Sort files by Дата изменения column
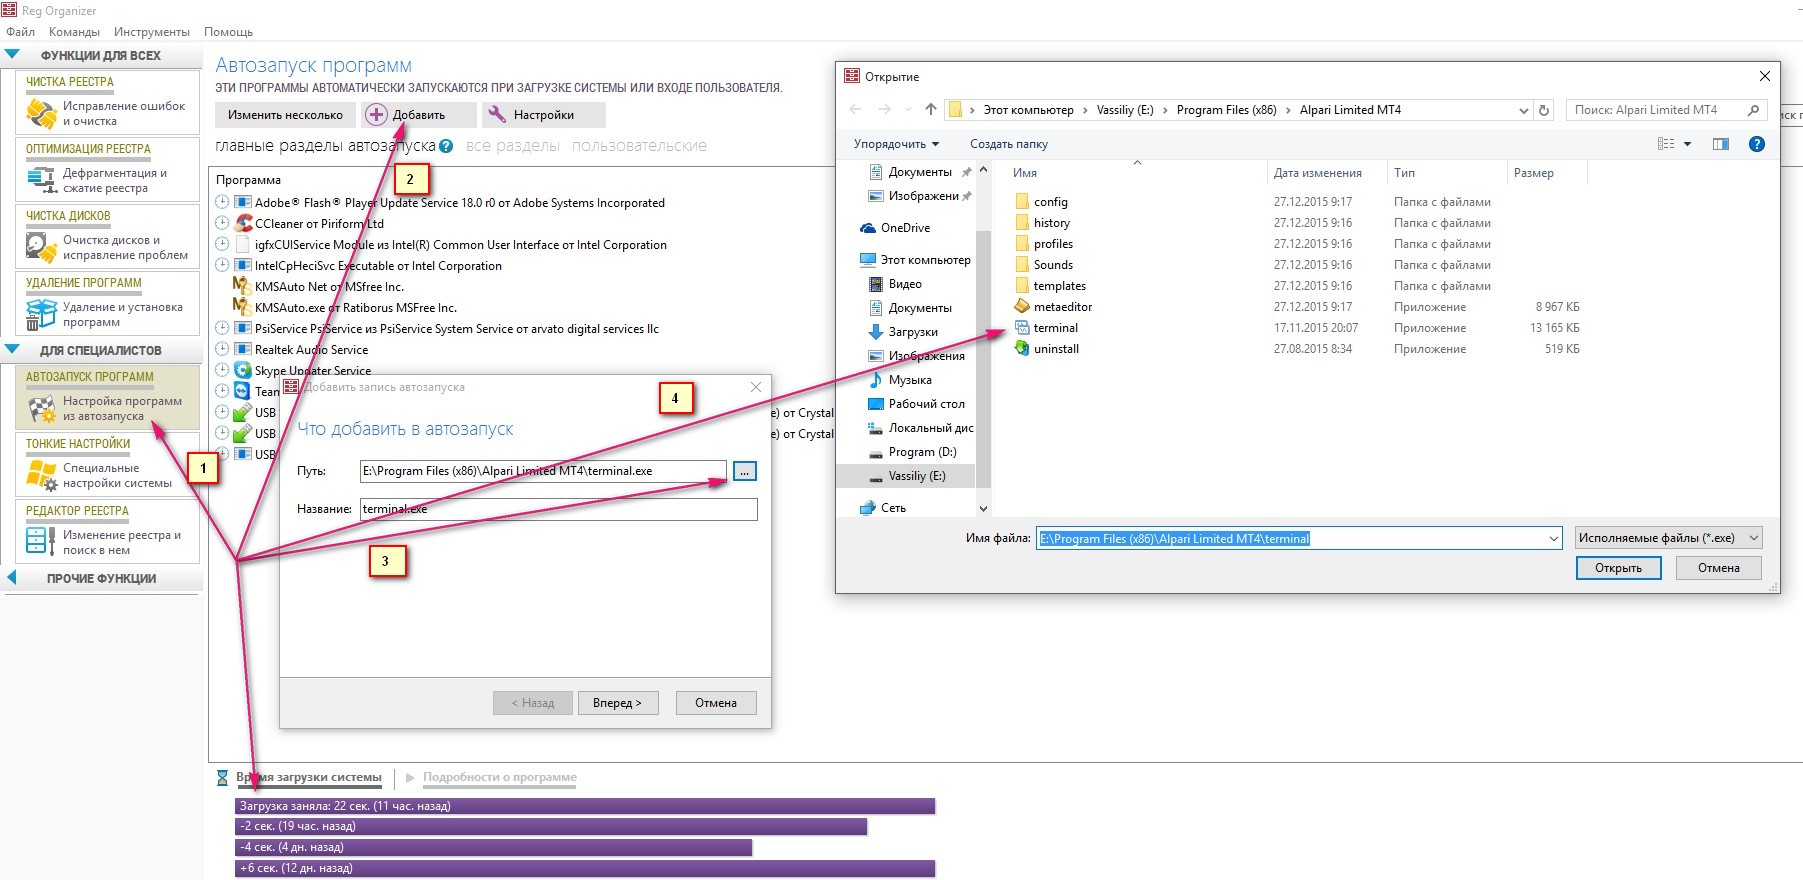Image resolution: width=1803 pixels, height=880 pixels. click(x=1317, y=173)
